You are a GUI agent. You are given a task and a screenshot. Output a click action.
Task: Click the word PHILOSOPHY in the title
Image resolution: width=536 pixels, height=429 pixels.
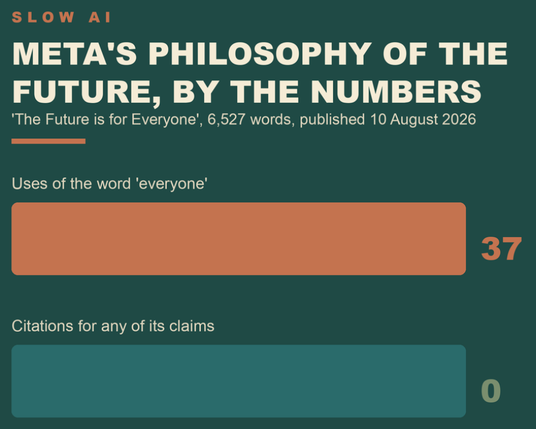point(260,54)
